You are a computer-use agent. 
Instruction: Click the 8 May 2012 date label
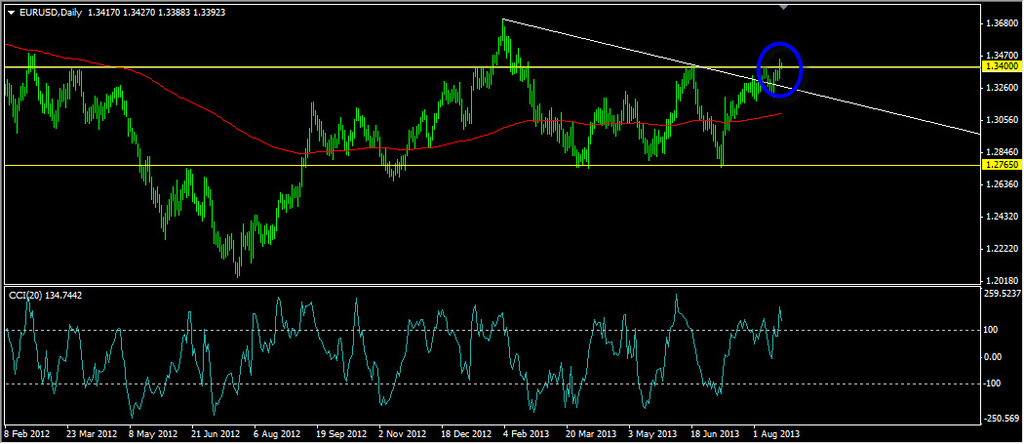[153, 434]
